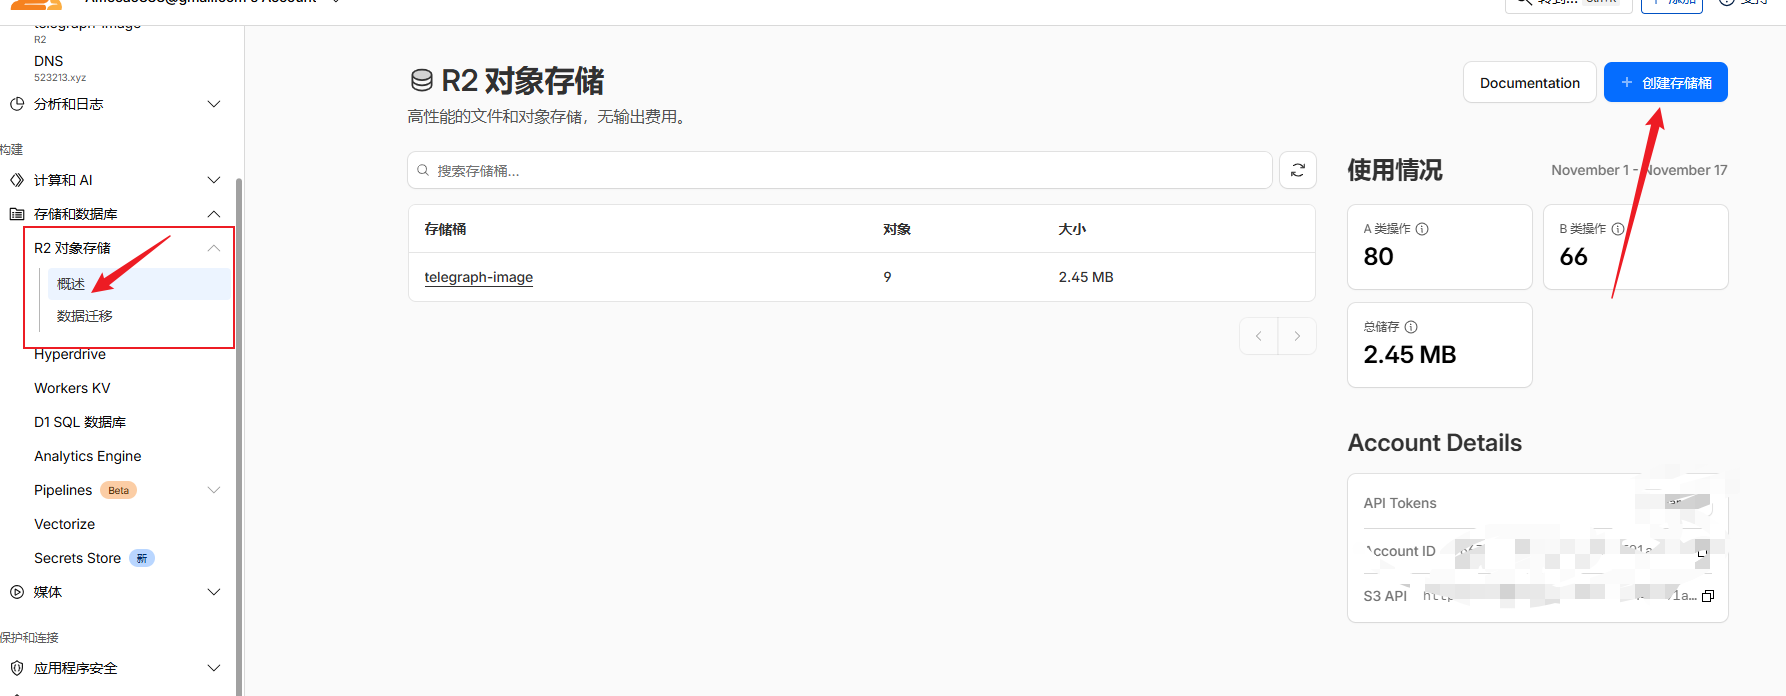1786x696 pixels.
Task: Show info for 总储存
Action: pos(1411,327)
